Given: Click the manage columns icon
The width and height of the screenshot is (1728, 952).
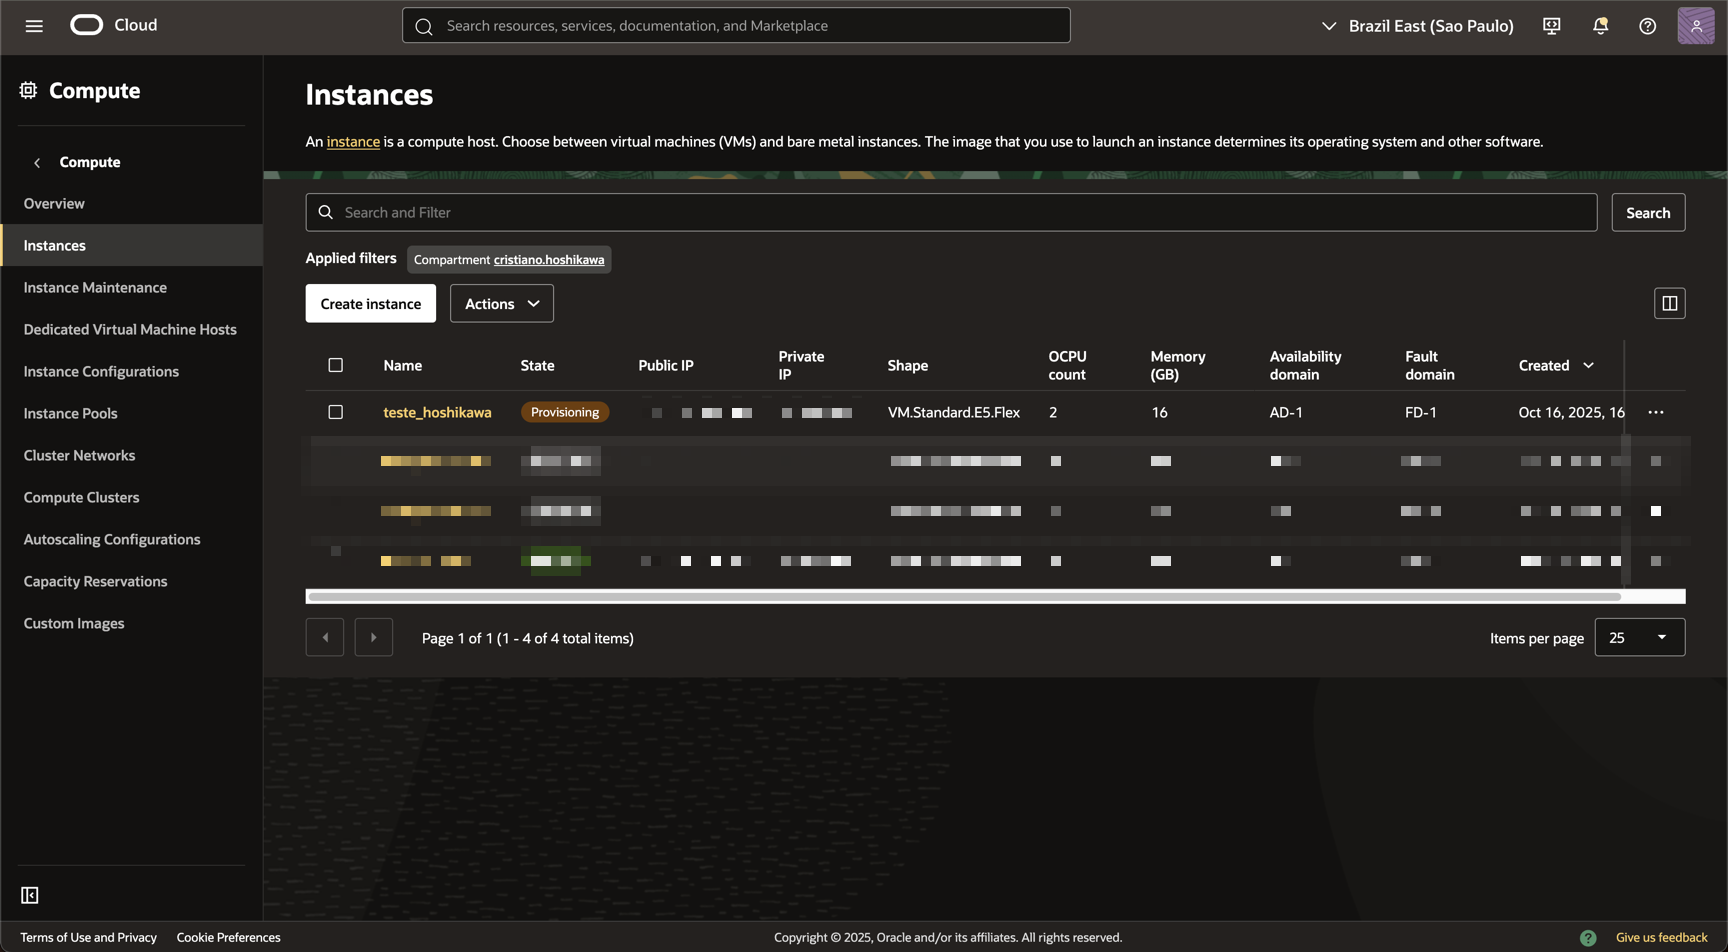Looking at the screenshot, I should [x=1669, y=303].
